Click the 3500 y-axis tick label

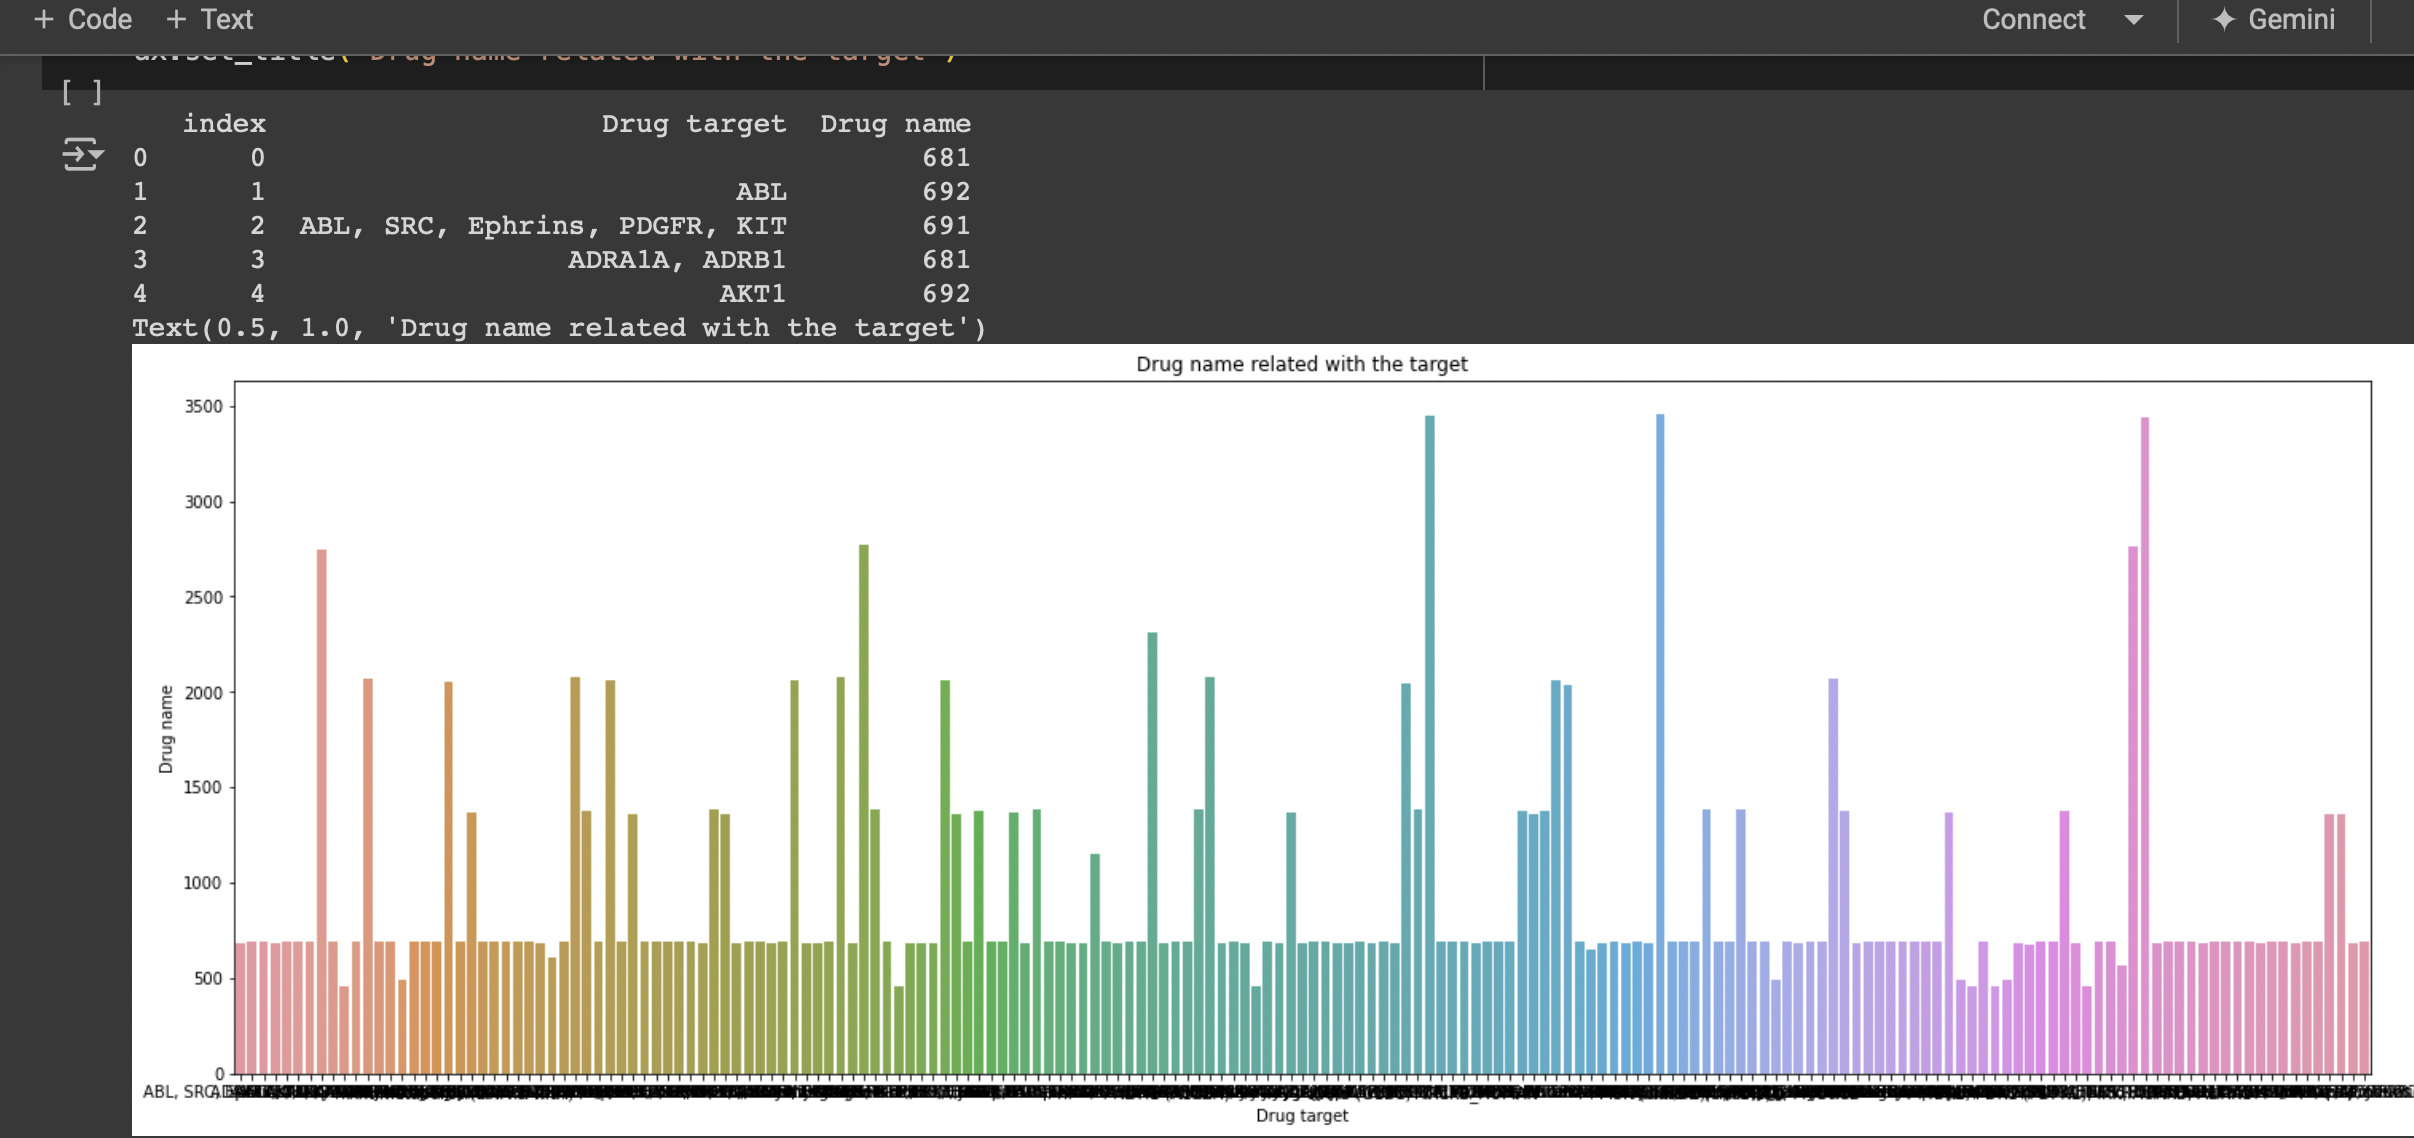point(203,407)
